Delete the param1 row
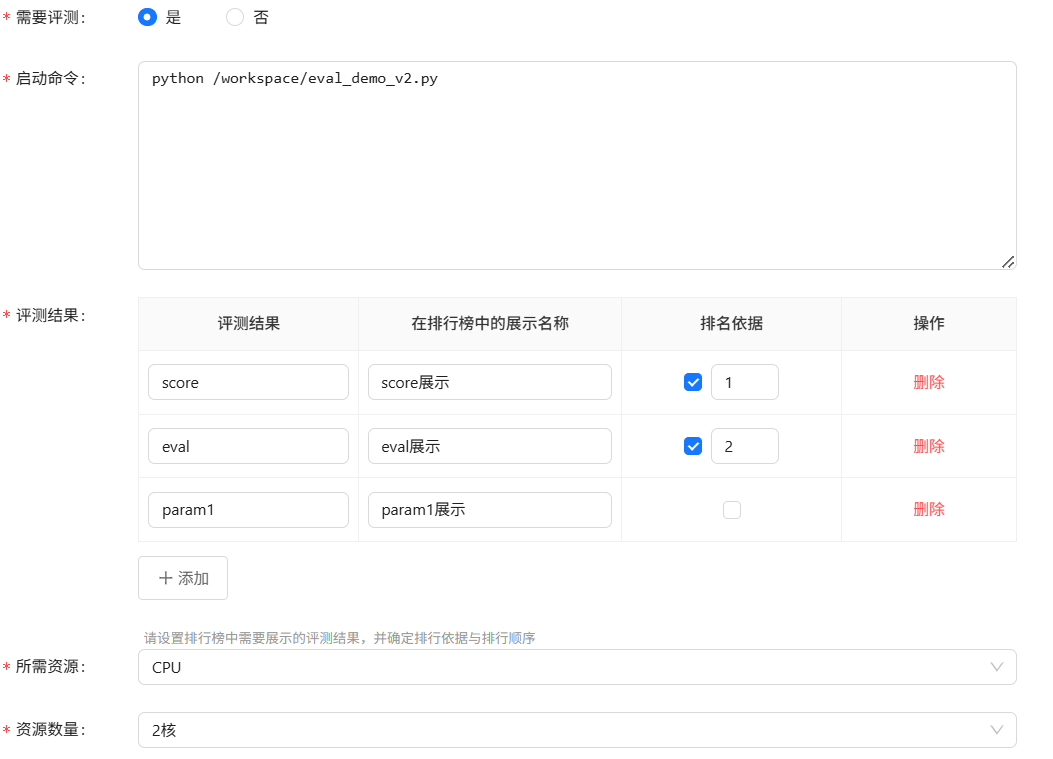This screenshot has width=1053, height=759. click(x=929, y=509)
